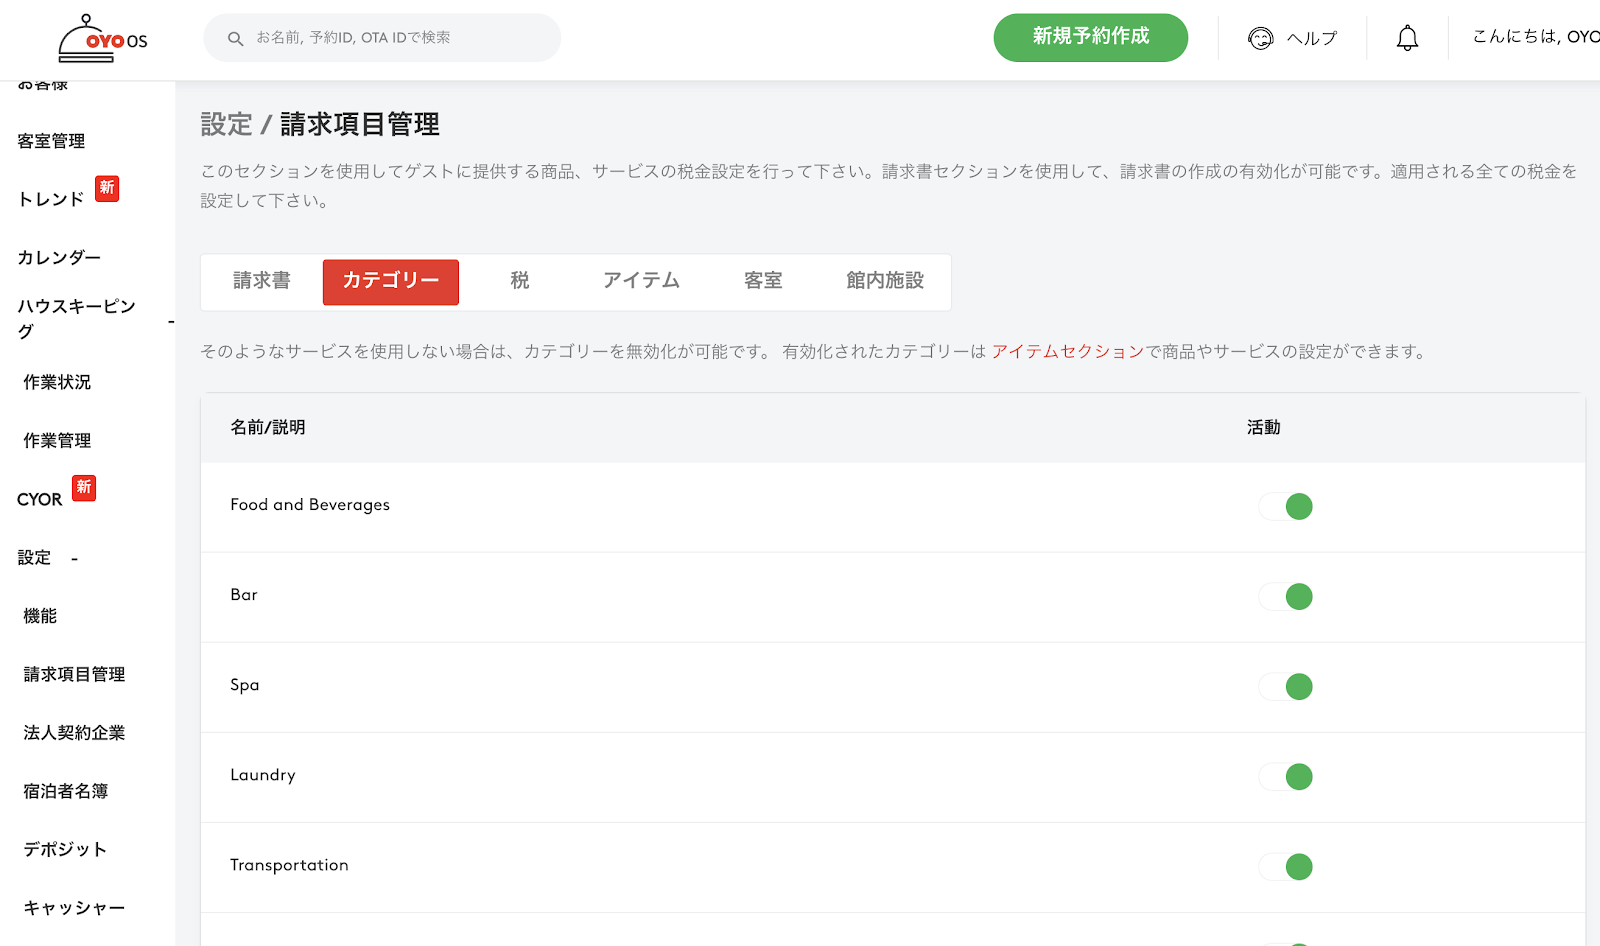Collapse the ハウスキーピング sidebar section
Viewport: 1600px width, 946px height.
click(171, 321)
